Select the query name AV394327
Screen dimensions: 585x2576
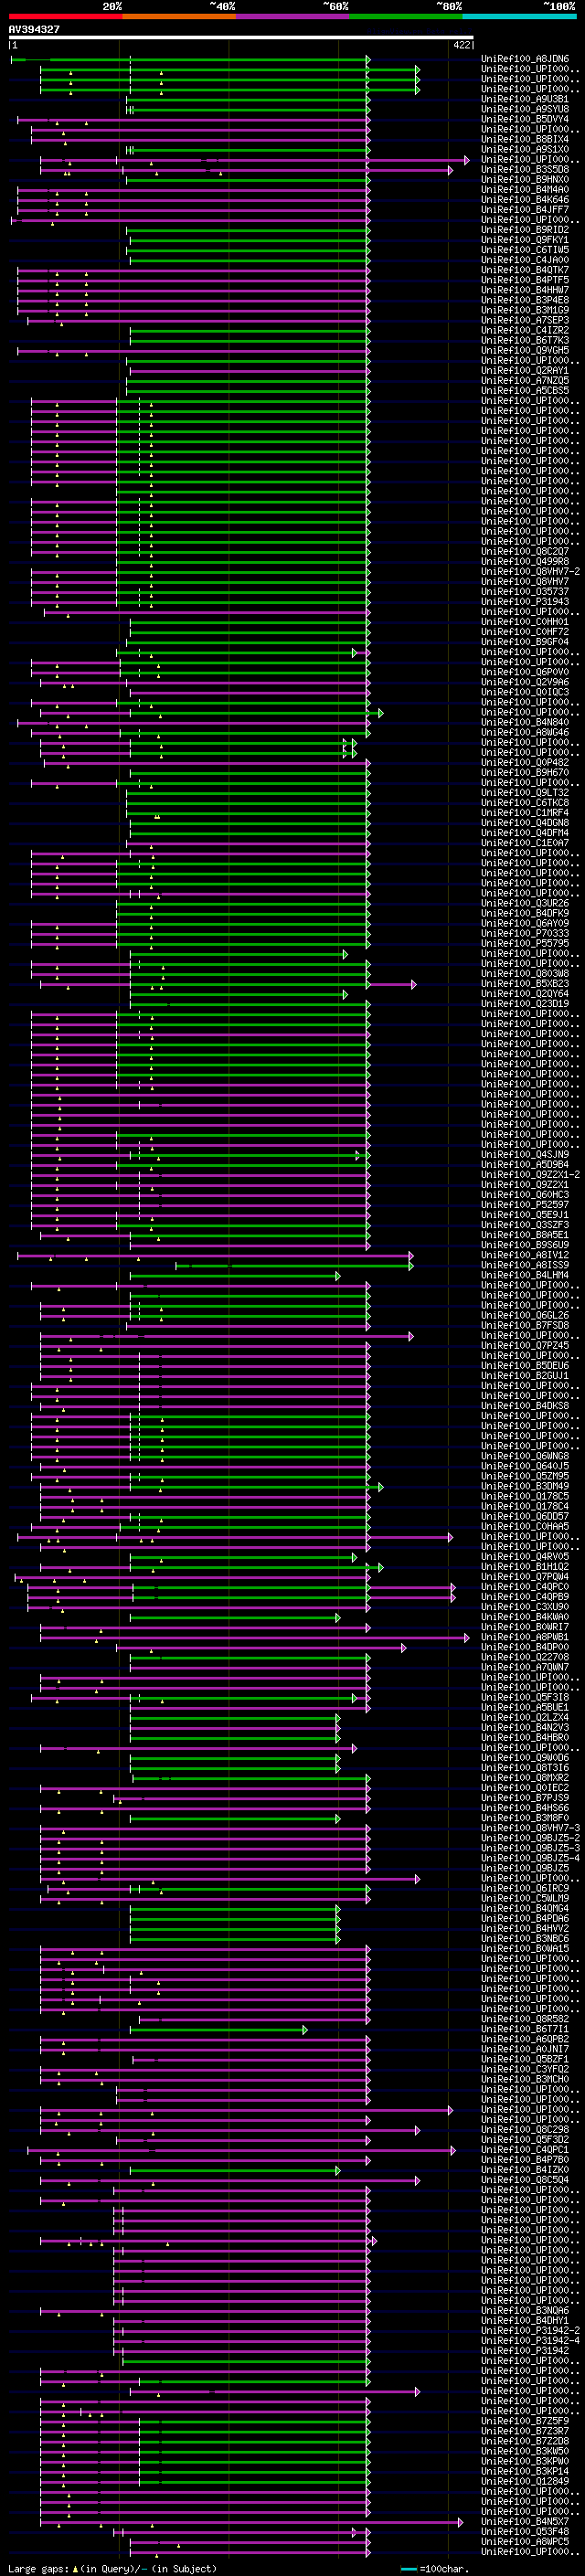click(34, 29)
